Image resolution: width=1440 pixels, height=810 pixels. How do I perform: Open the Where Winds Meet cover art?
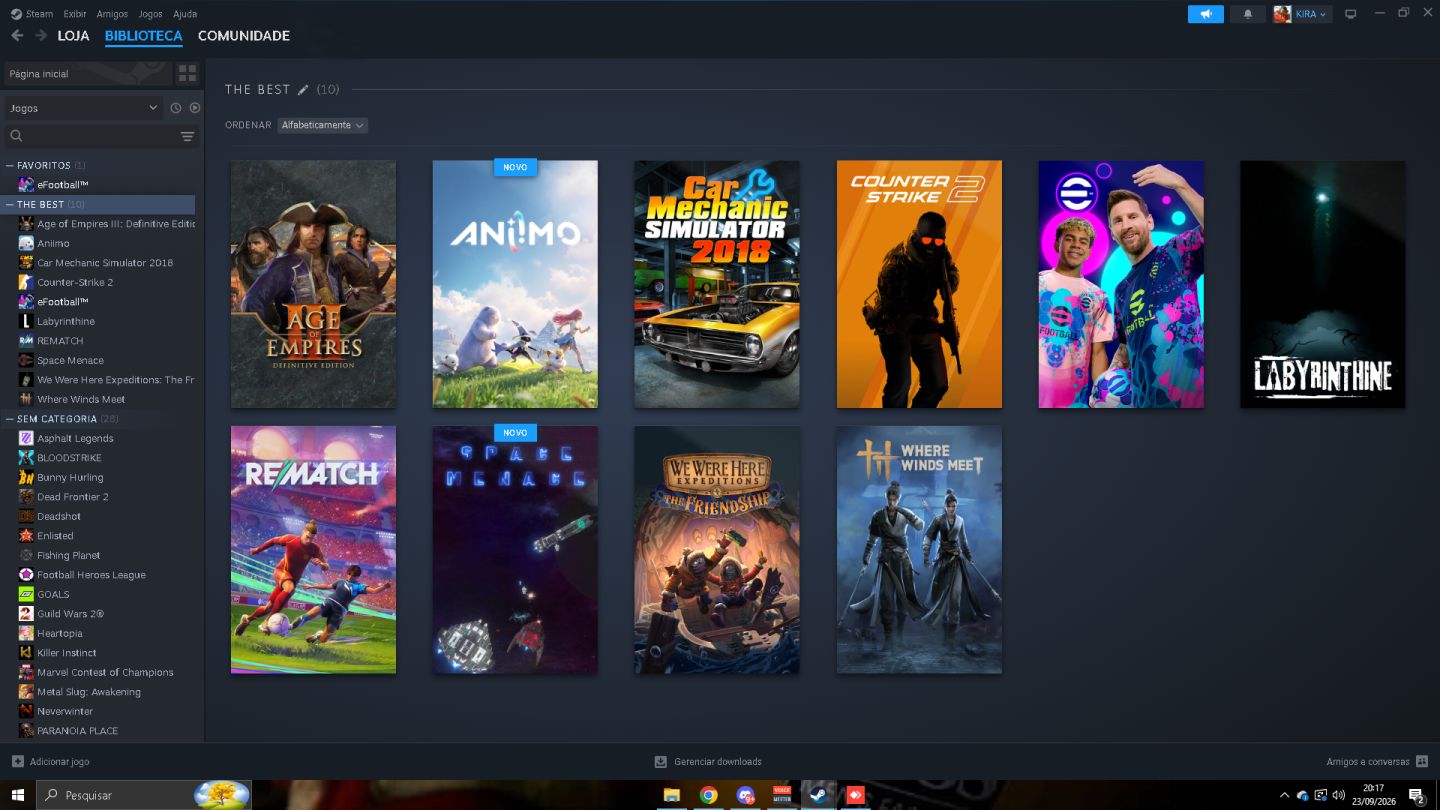[x=919, y=550]
